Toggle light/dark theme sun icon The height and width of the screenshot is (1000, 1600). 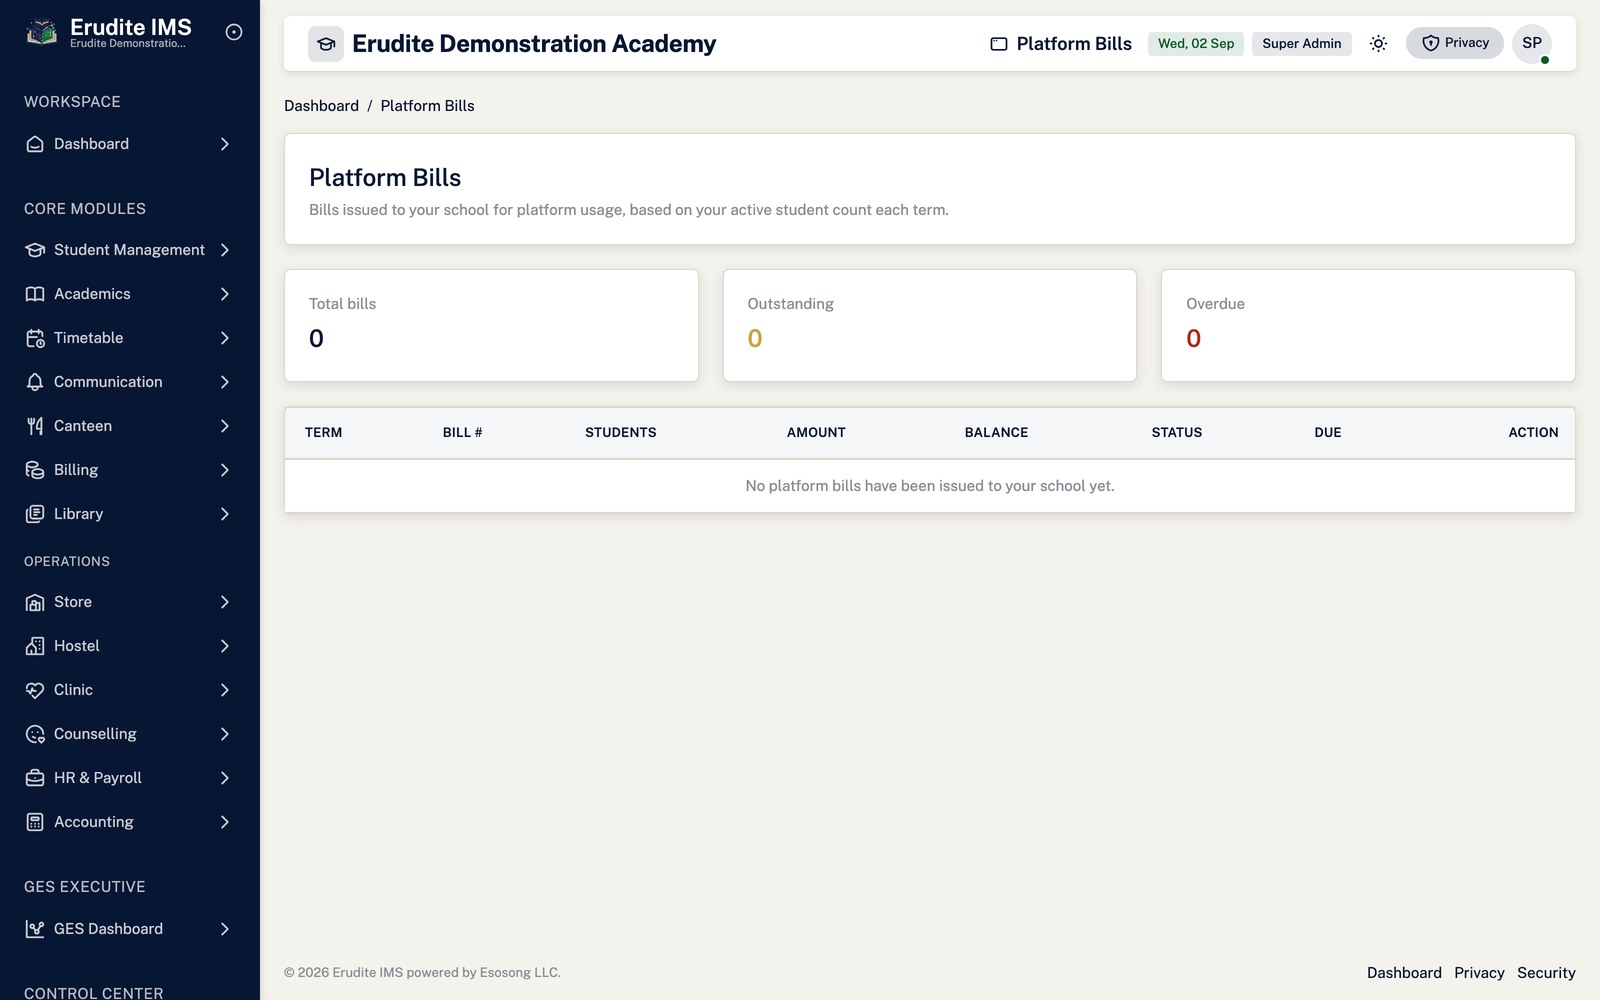click(1378, 43)
